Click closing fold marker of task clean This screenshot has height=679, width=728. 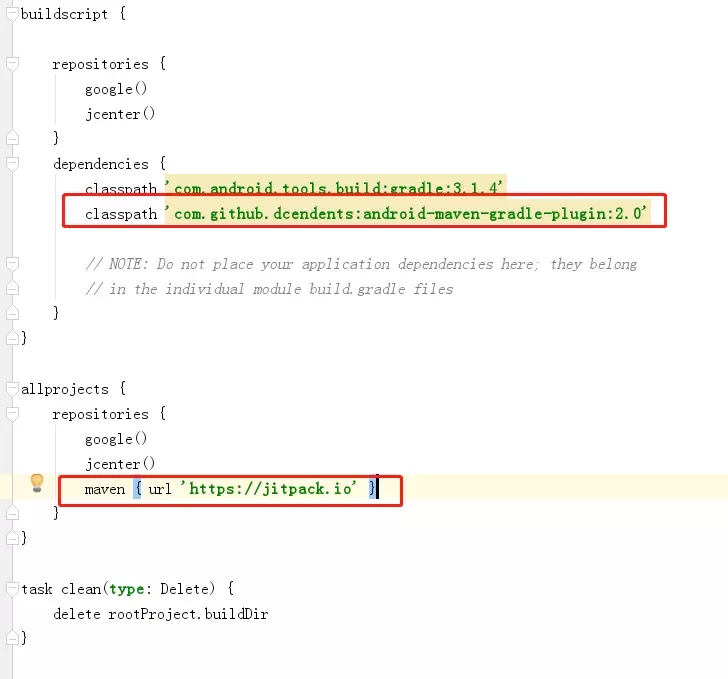tap(13, 639)
